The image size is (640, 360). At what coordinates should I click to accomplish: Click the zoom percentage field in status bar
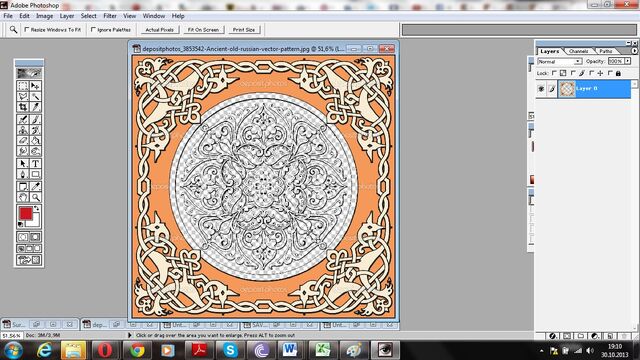tap(11, 335)
